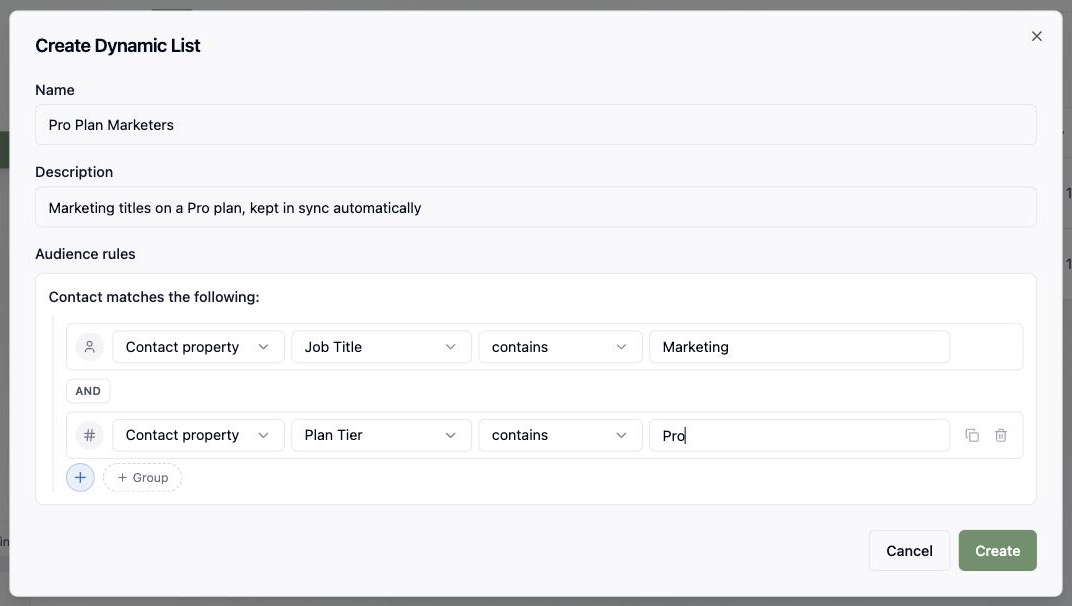Screen dimensions: 1072x606
Task: Open Contact property dropdown in Job Title rule
Action: pyautogui.click(x=198, y=347)
